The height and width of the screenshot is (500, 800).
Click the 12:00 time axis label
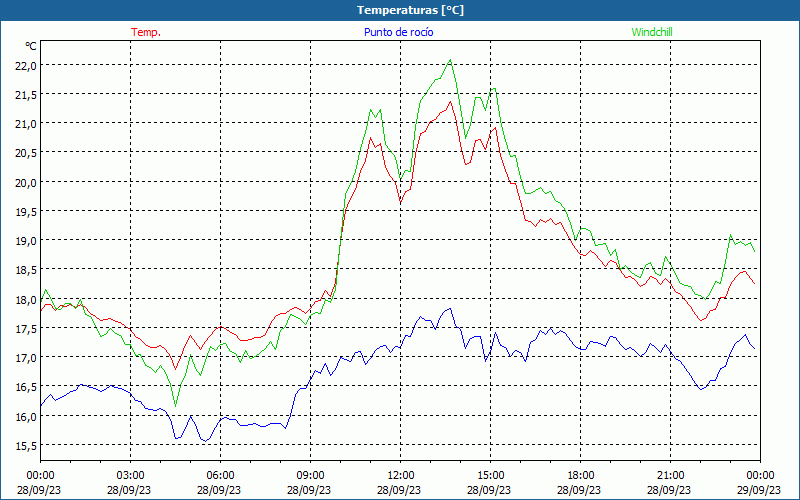click(x=400, y=475)
